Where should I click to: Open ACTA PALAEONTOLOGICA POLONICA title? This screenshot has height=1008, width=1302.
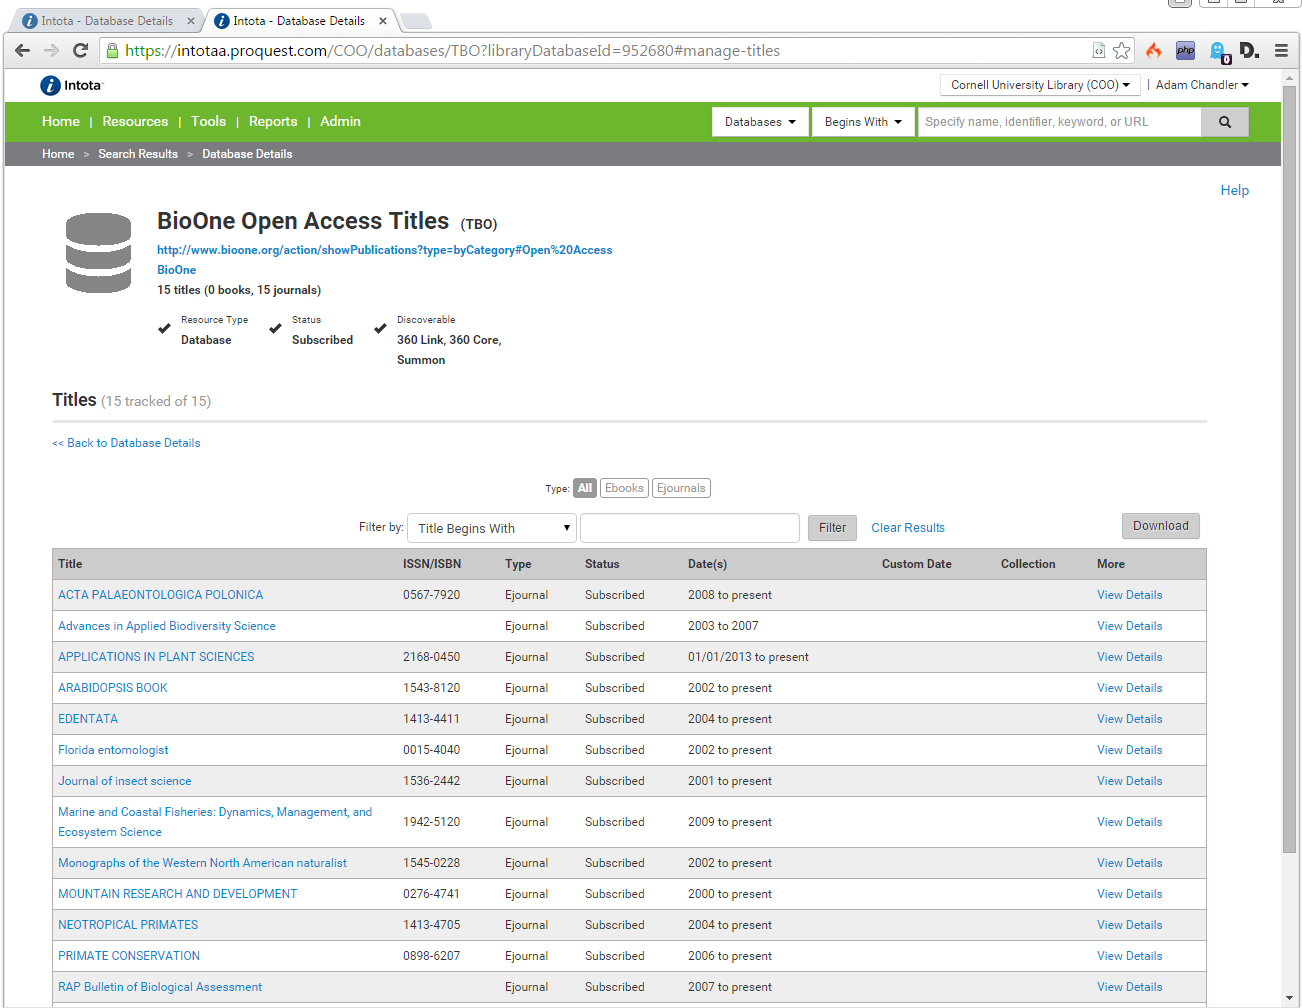[160, 595]
